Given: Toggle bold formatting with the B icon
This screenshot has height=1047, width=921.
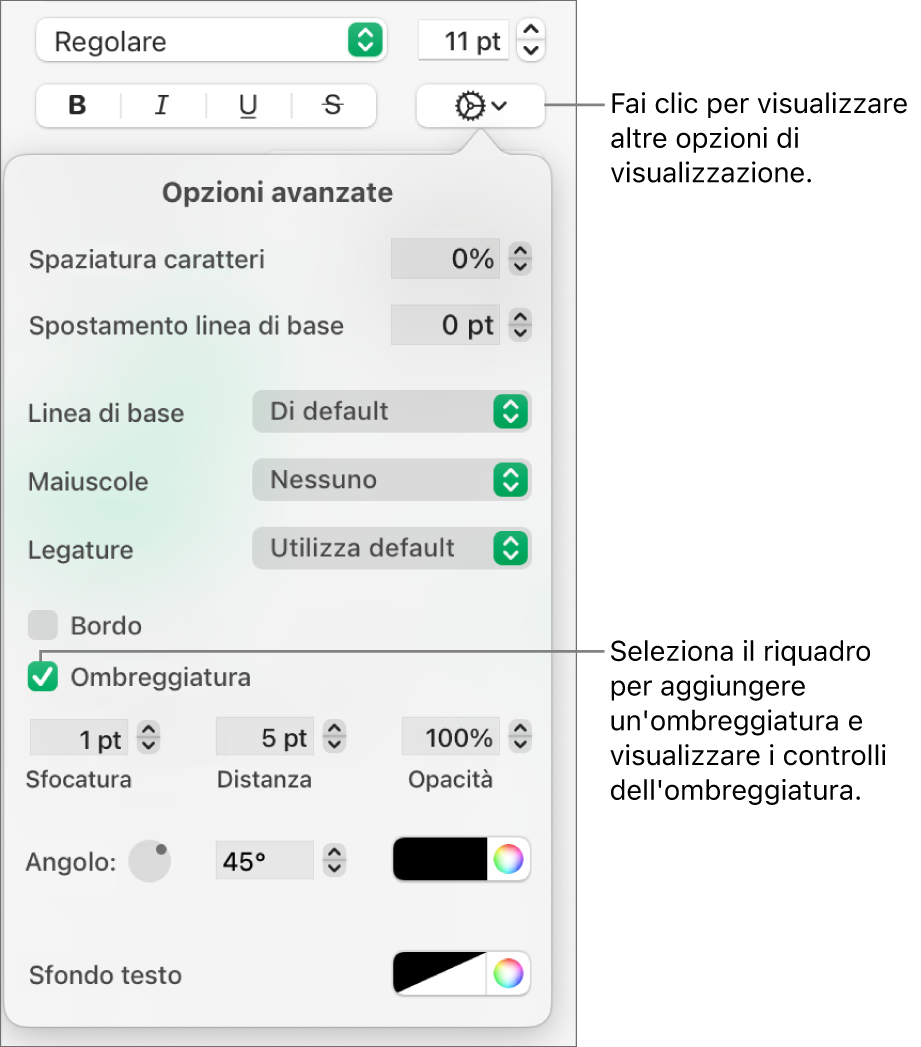Looking at the screenshot, I should (77, 106).
